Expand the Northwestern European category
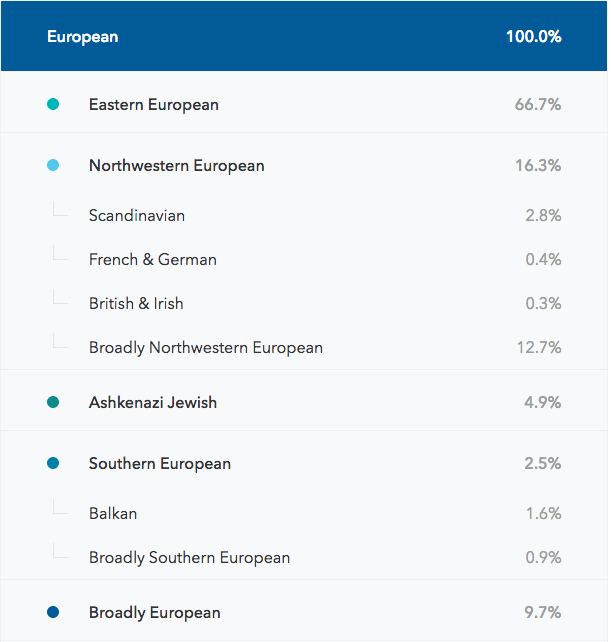 pos(304,165)
